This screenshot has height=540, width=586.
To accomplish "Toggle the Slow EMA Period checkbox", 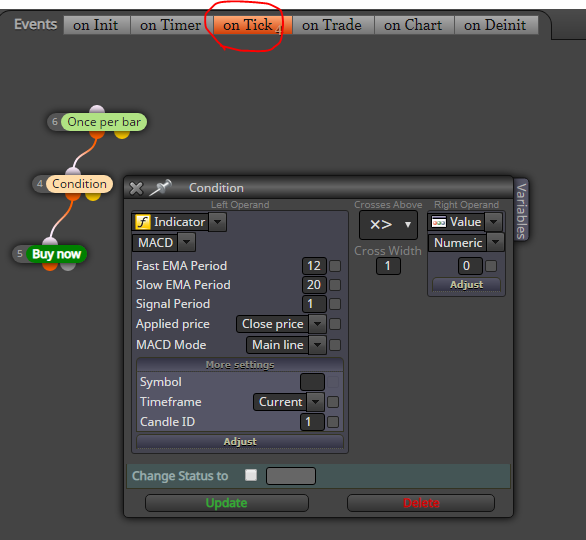I will click(x=335, y=285).
